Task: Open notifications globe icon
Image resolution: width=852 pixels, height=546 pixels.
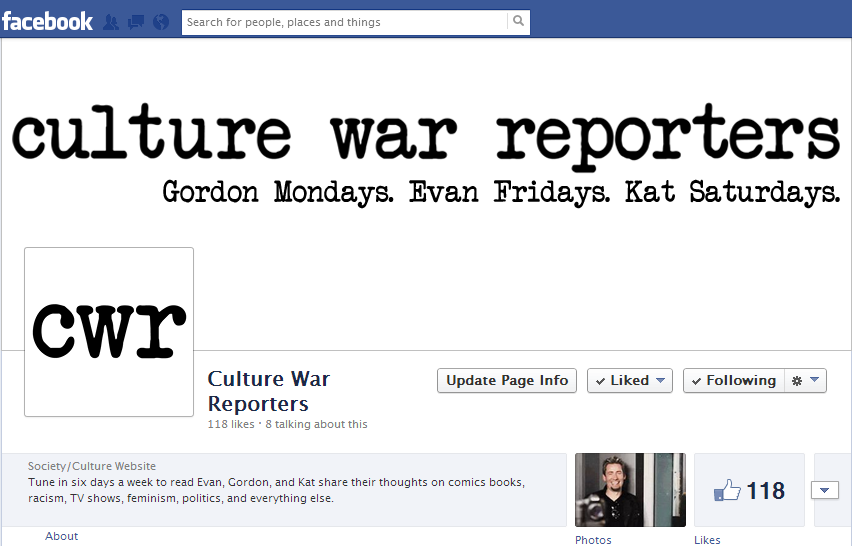Action: (161, 22)
